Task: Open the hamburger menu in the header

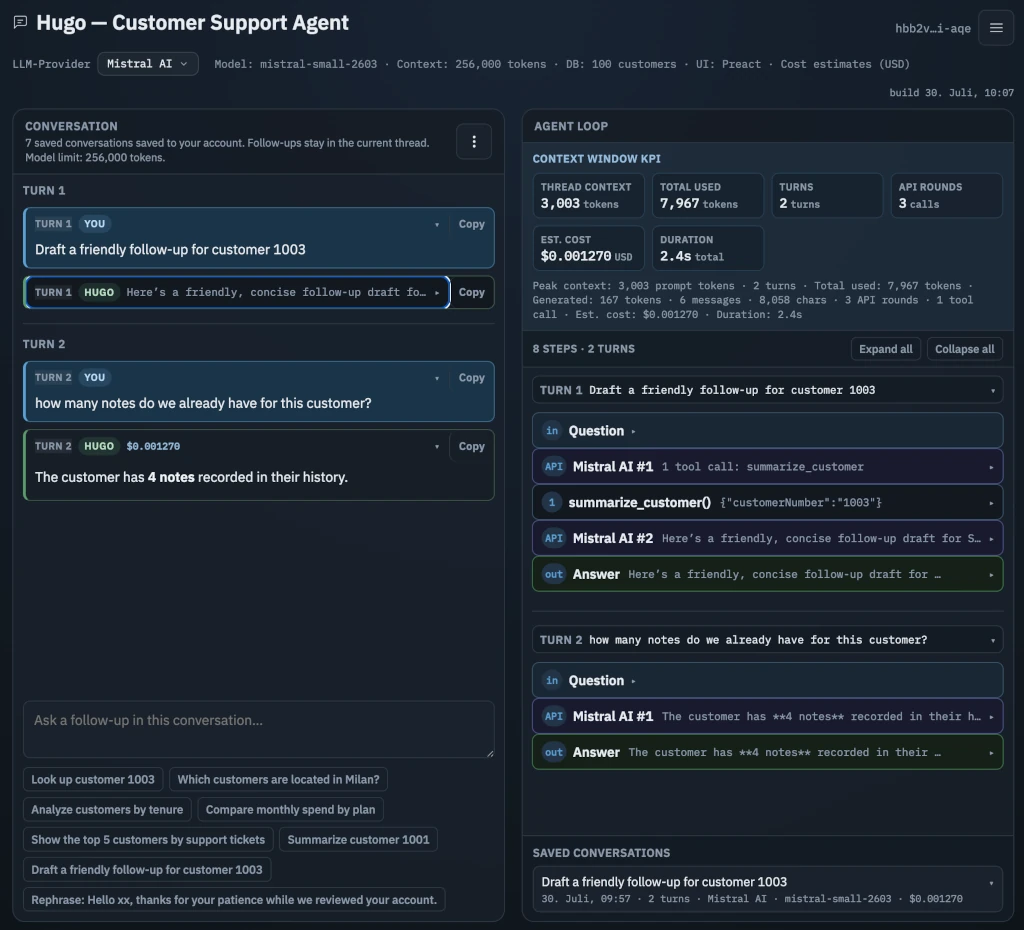Action: click(x=996, y=28)
